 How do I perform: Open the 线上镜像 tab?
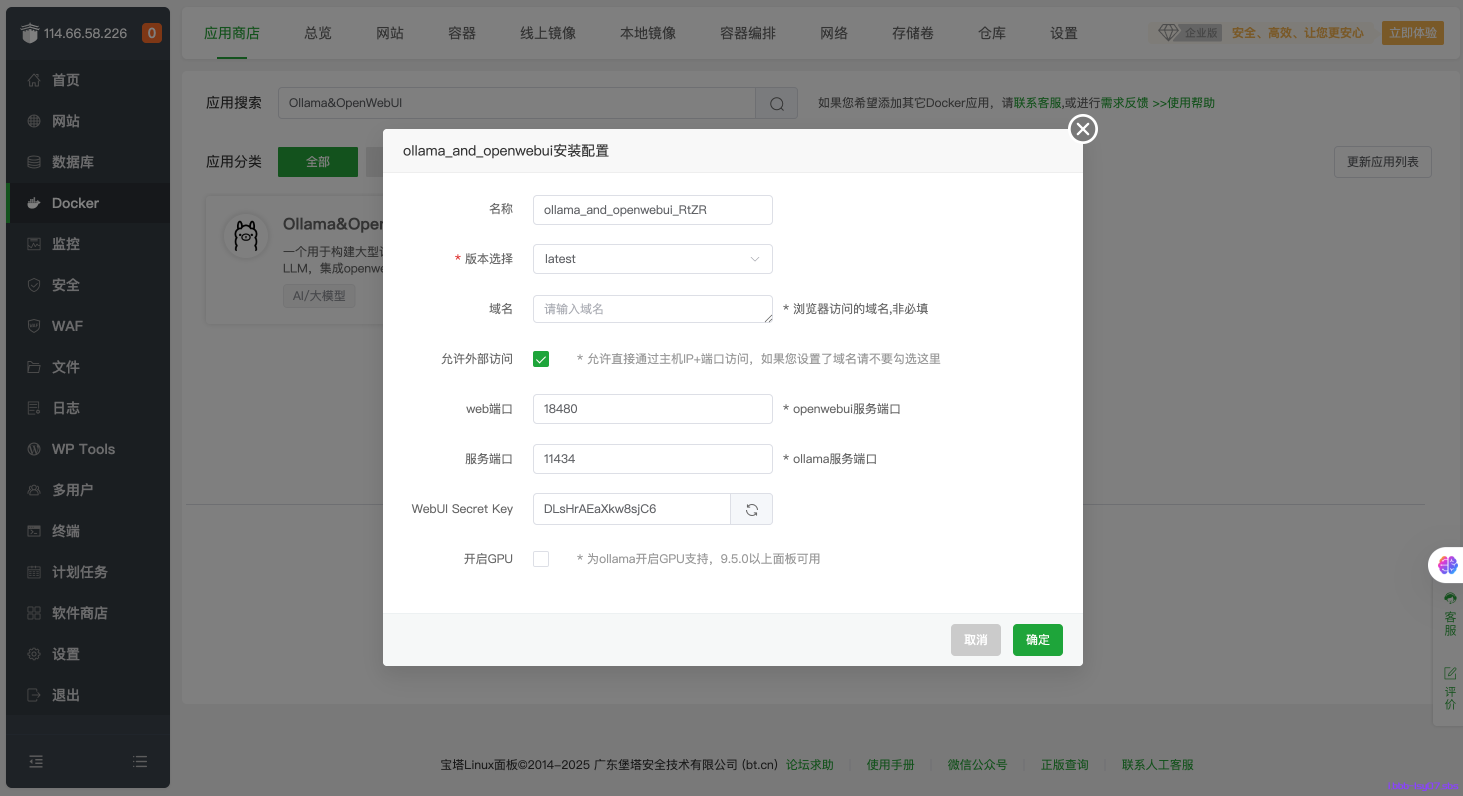coord(548,33)
